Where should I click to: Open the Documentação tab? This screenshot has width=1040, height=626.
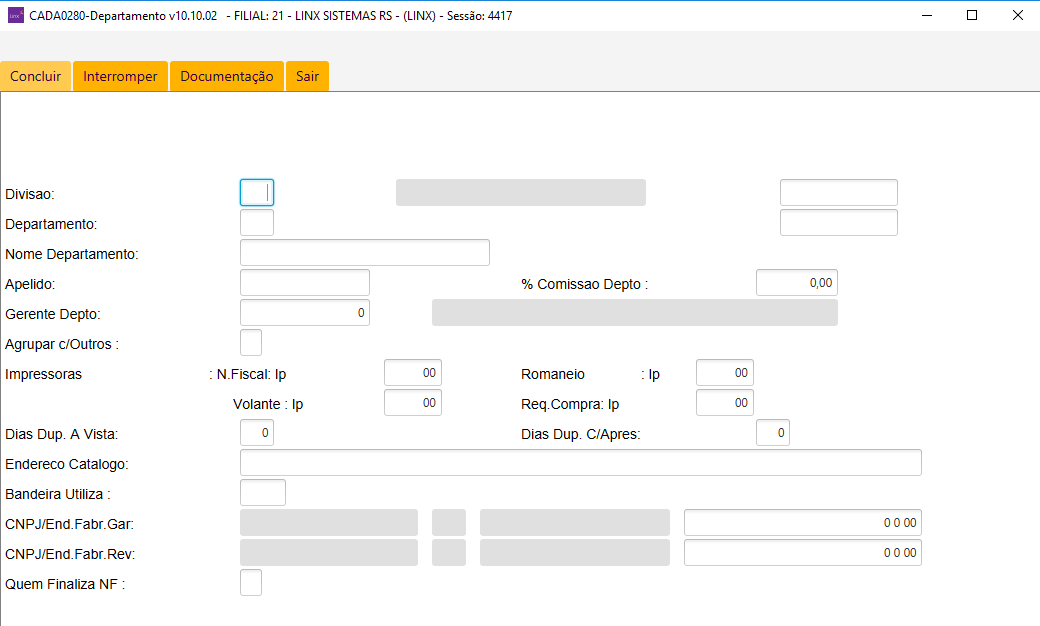click(227, 76)
